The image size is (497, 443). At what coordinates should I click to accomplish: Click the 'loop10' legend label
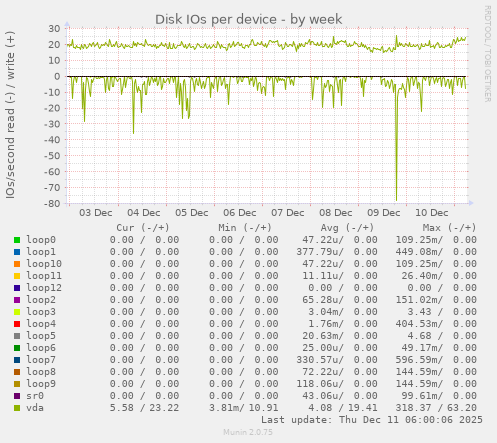tap(44, 264)
